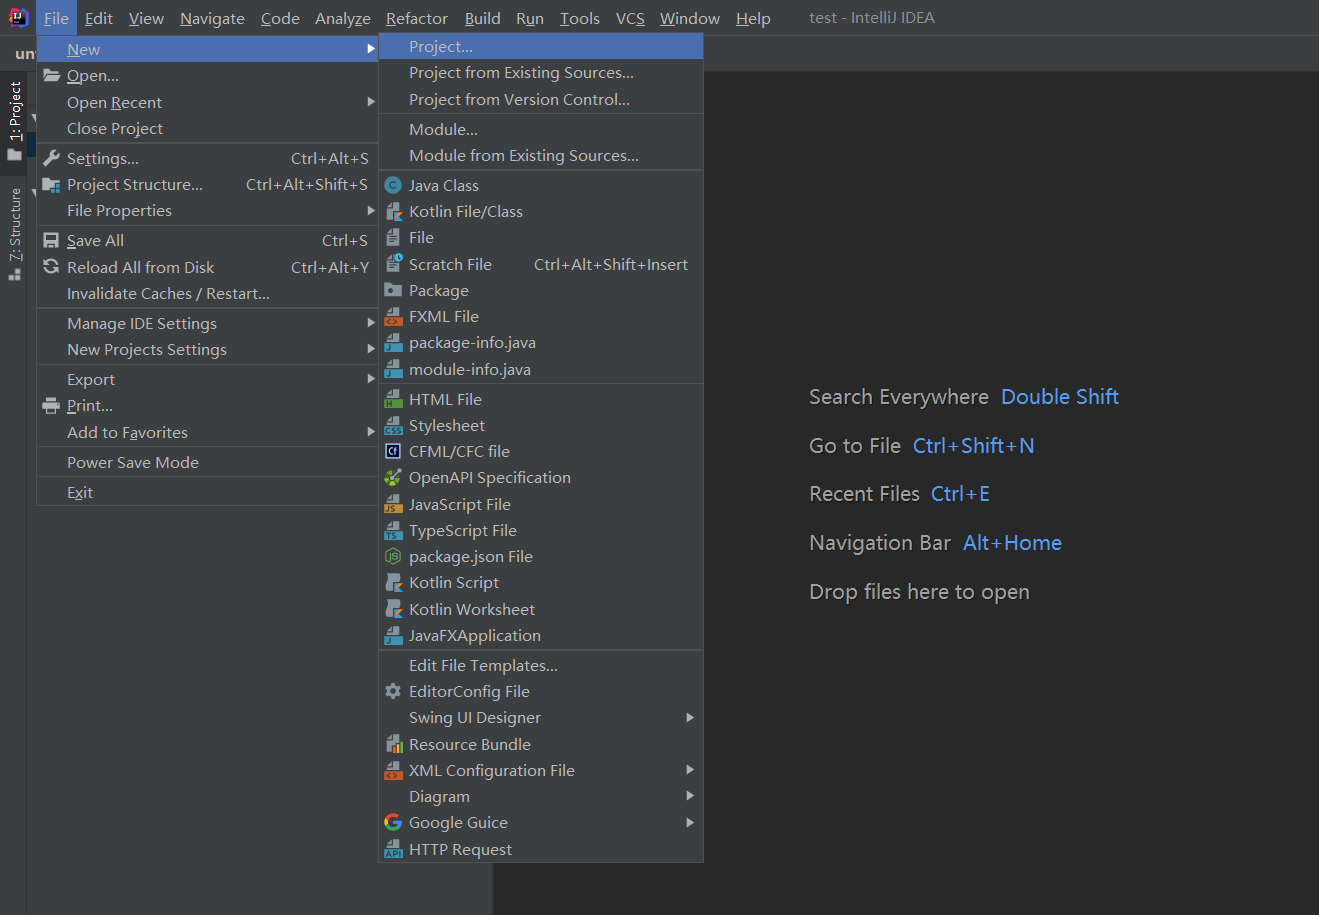Click the Resource Bundle icon
The image size is (1319, 915).
(x=393, y=745)
